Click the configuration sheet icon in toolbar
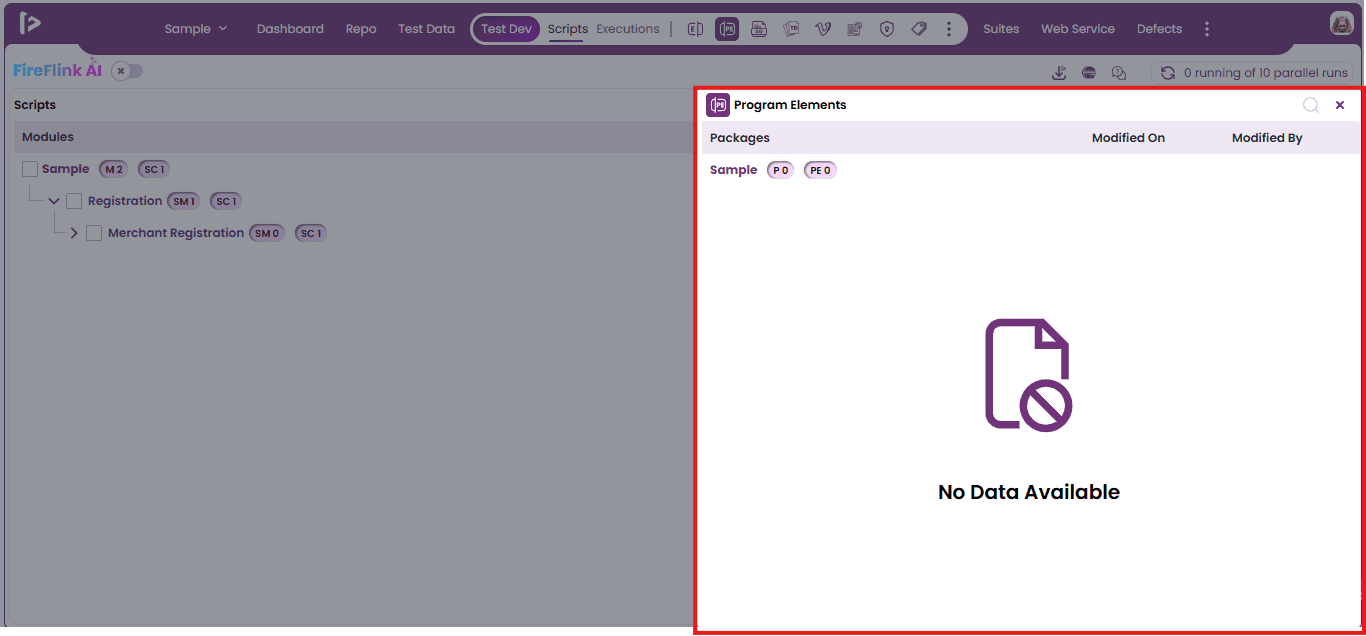The height and width of the screenshot is (636, 1366). pos(855,29)
